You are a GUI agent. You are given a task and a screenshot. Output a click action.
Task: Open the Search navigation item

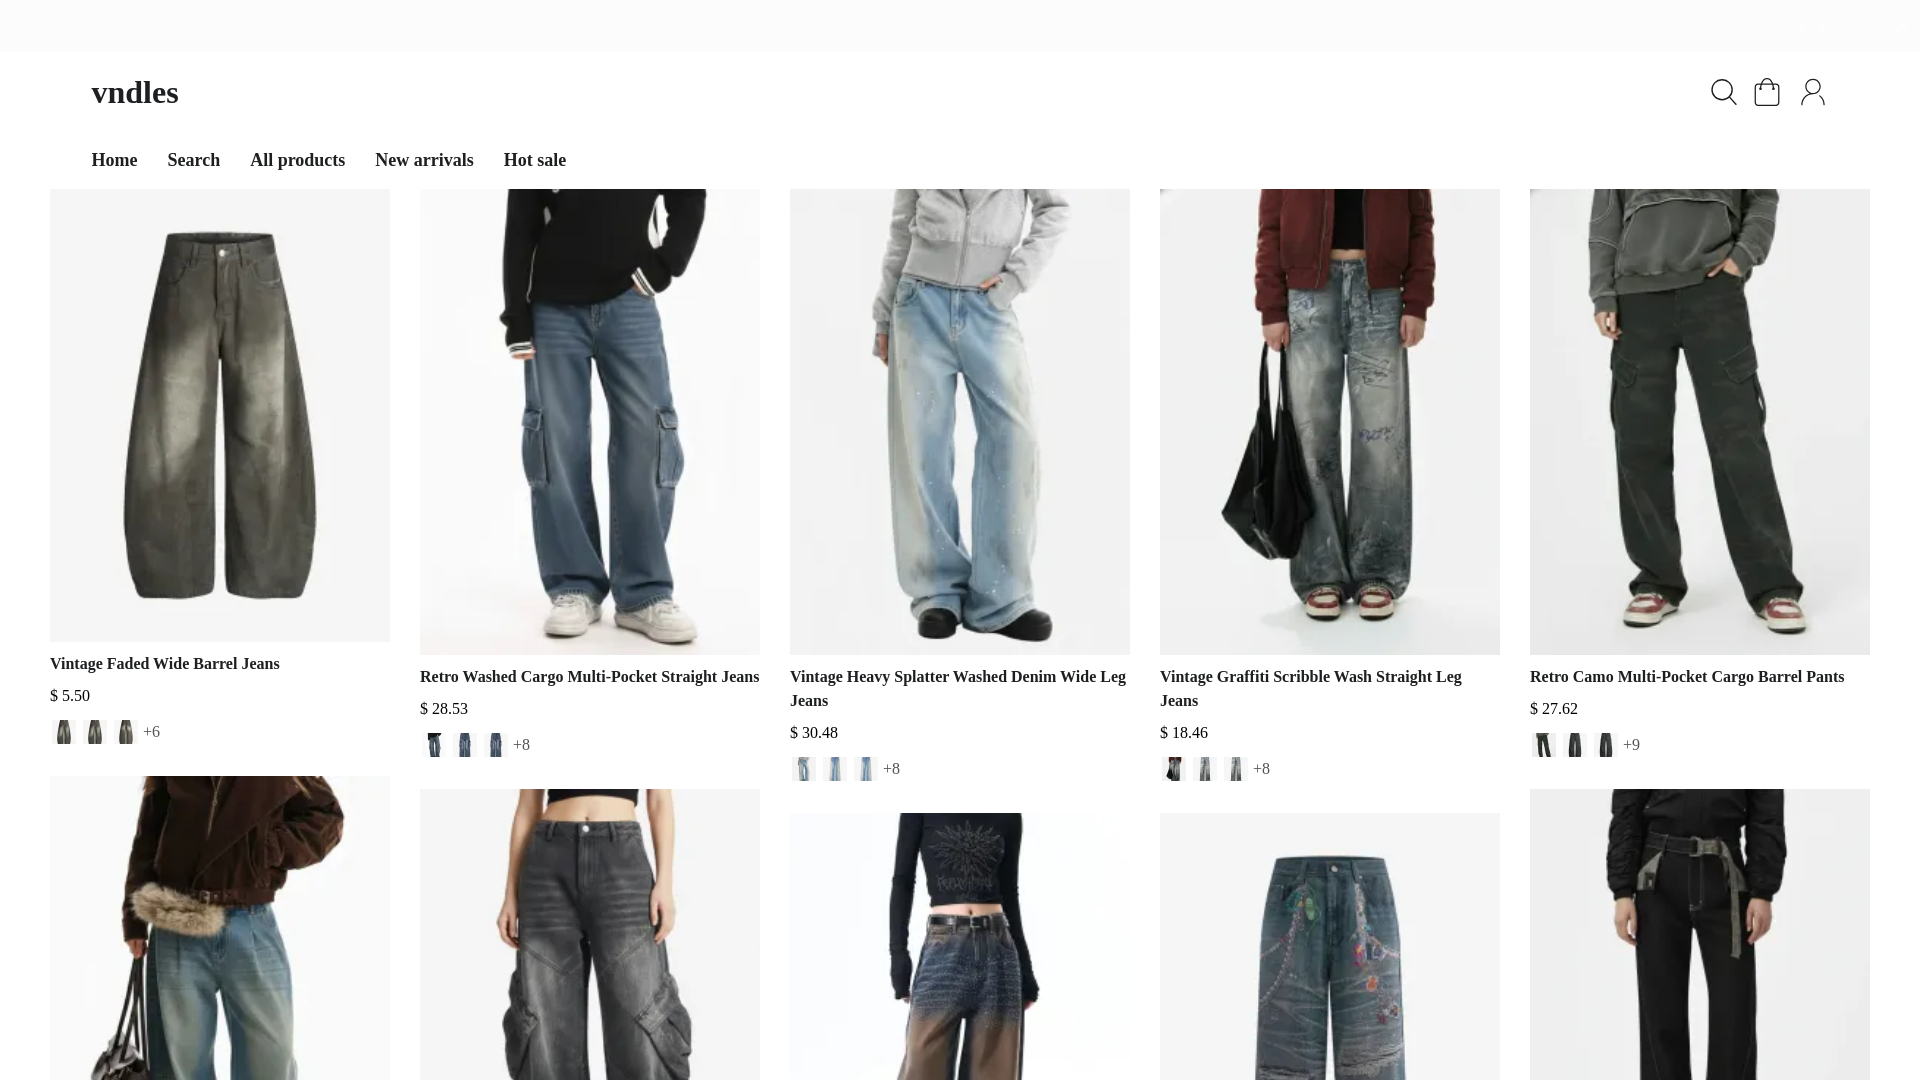[x=193, y=160]
